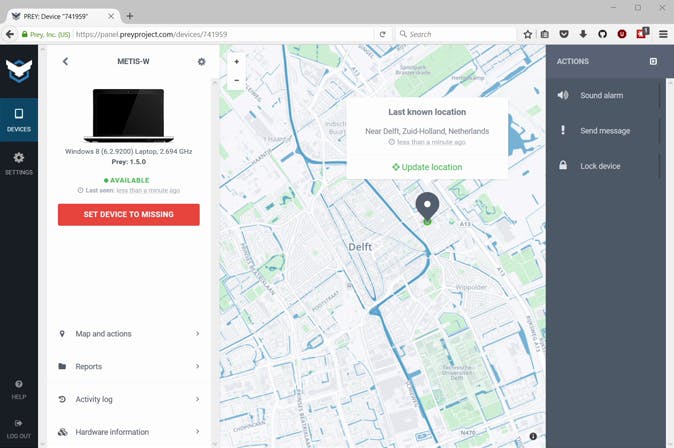Open the browser downloads arrow
The width and height of the screenshot is (674, 448).
coord(583,34)
